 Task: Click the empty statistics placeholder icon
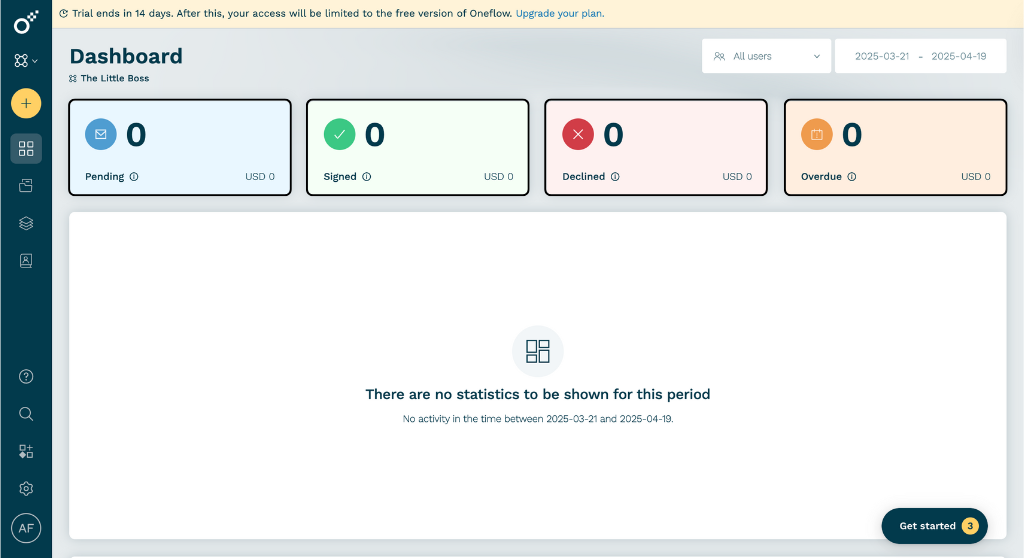(537, 352)
